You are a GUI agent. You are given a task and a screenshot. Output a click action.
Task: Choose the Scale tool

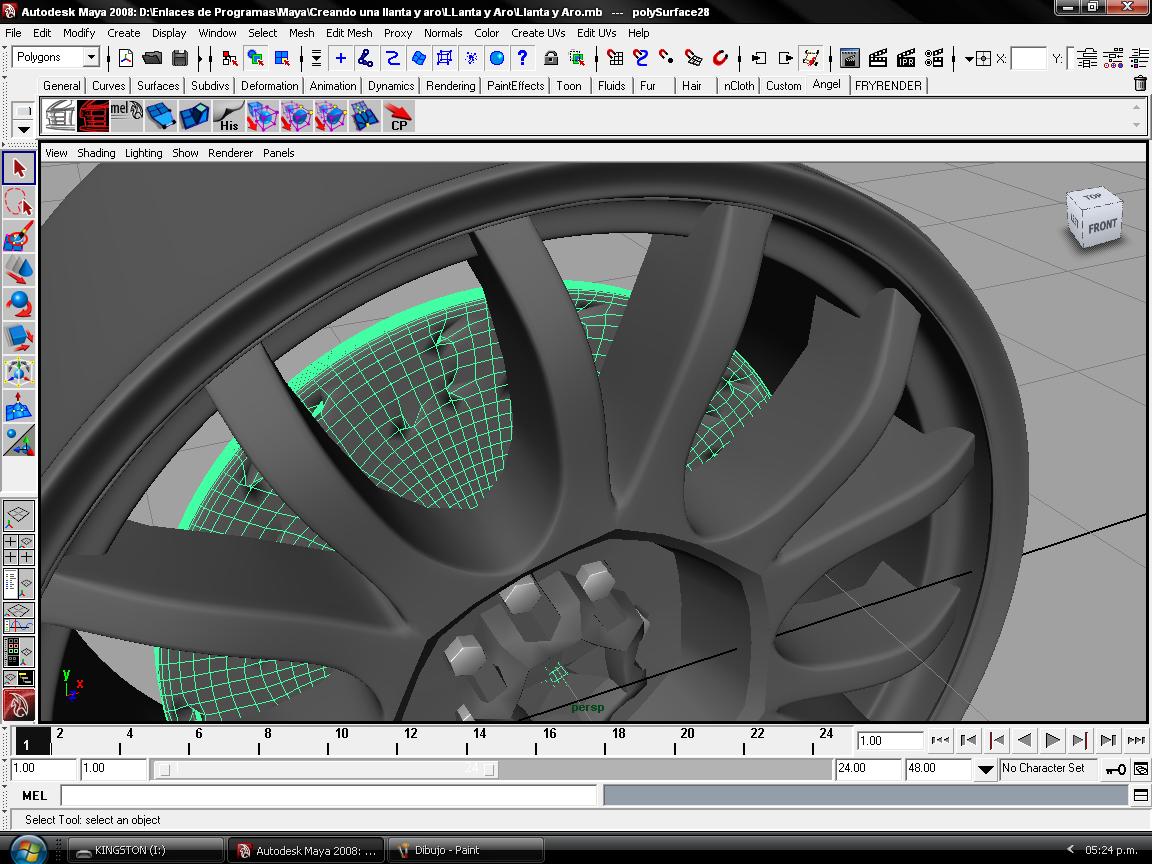coord(19,338)
